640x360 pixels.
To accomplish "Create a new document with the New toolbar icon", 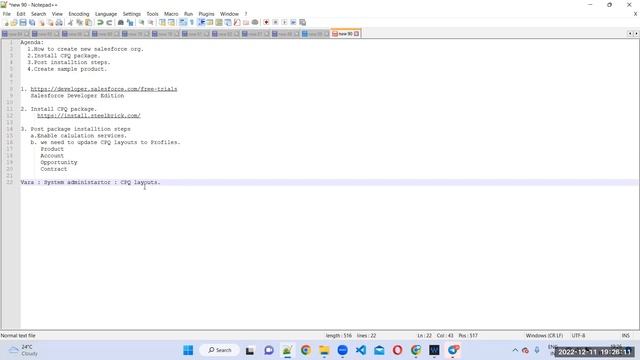I will 6,22.
